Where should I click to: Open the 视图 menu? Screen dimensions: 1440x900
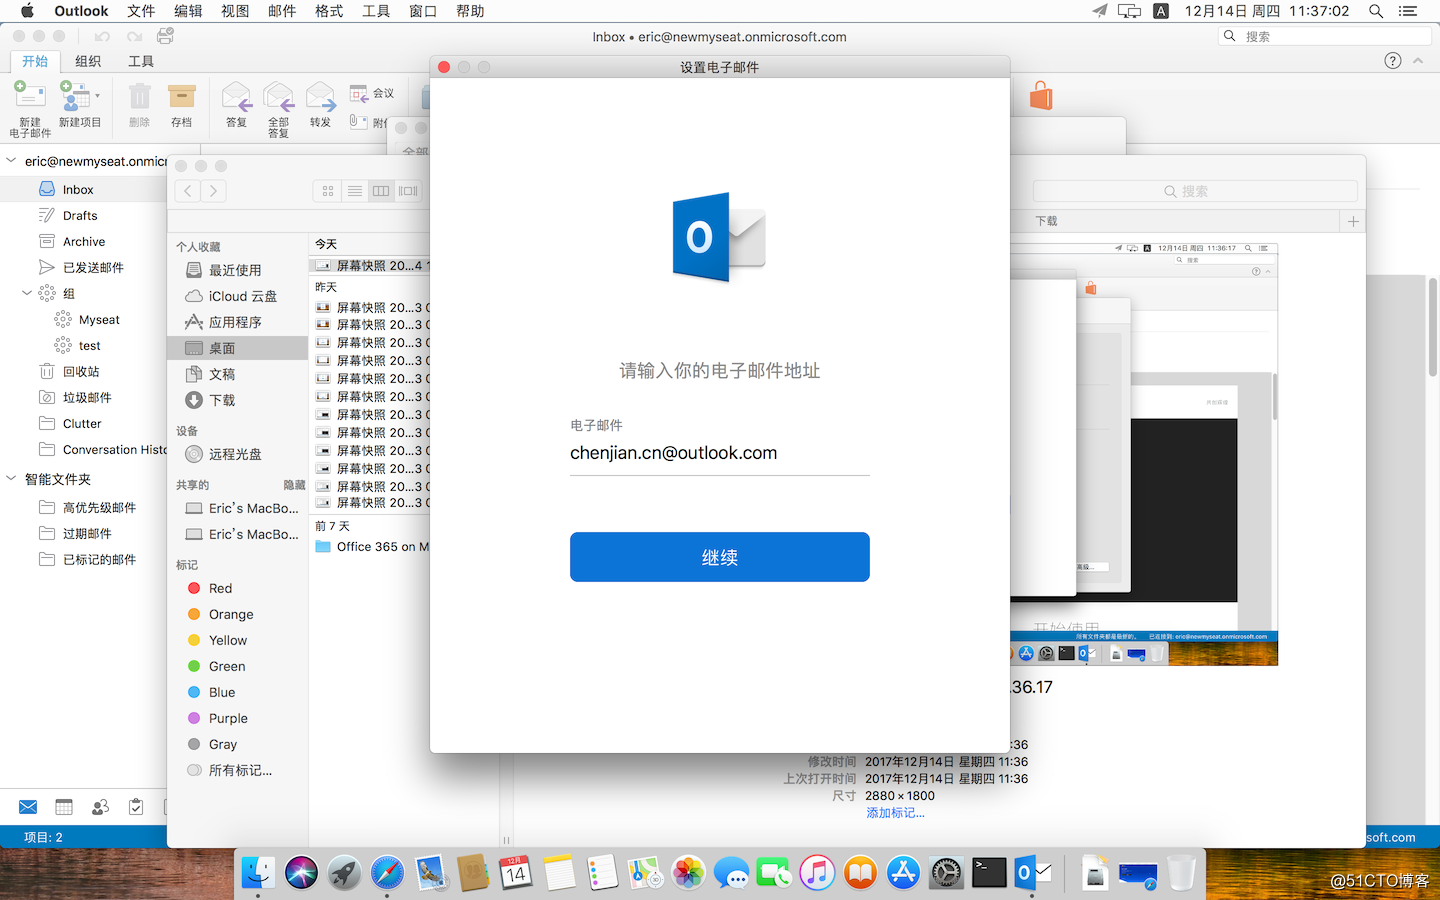(235, 11)
